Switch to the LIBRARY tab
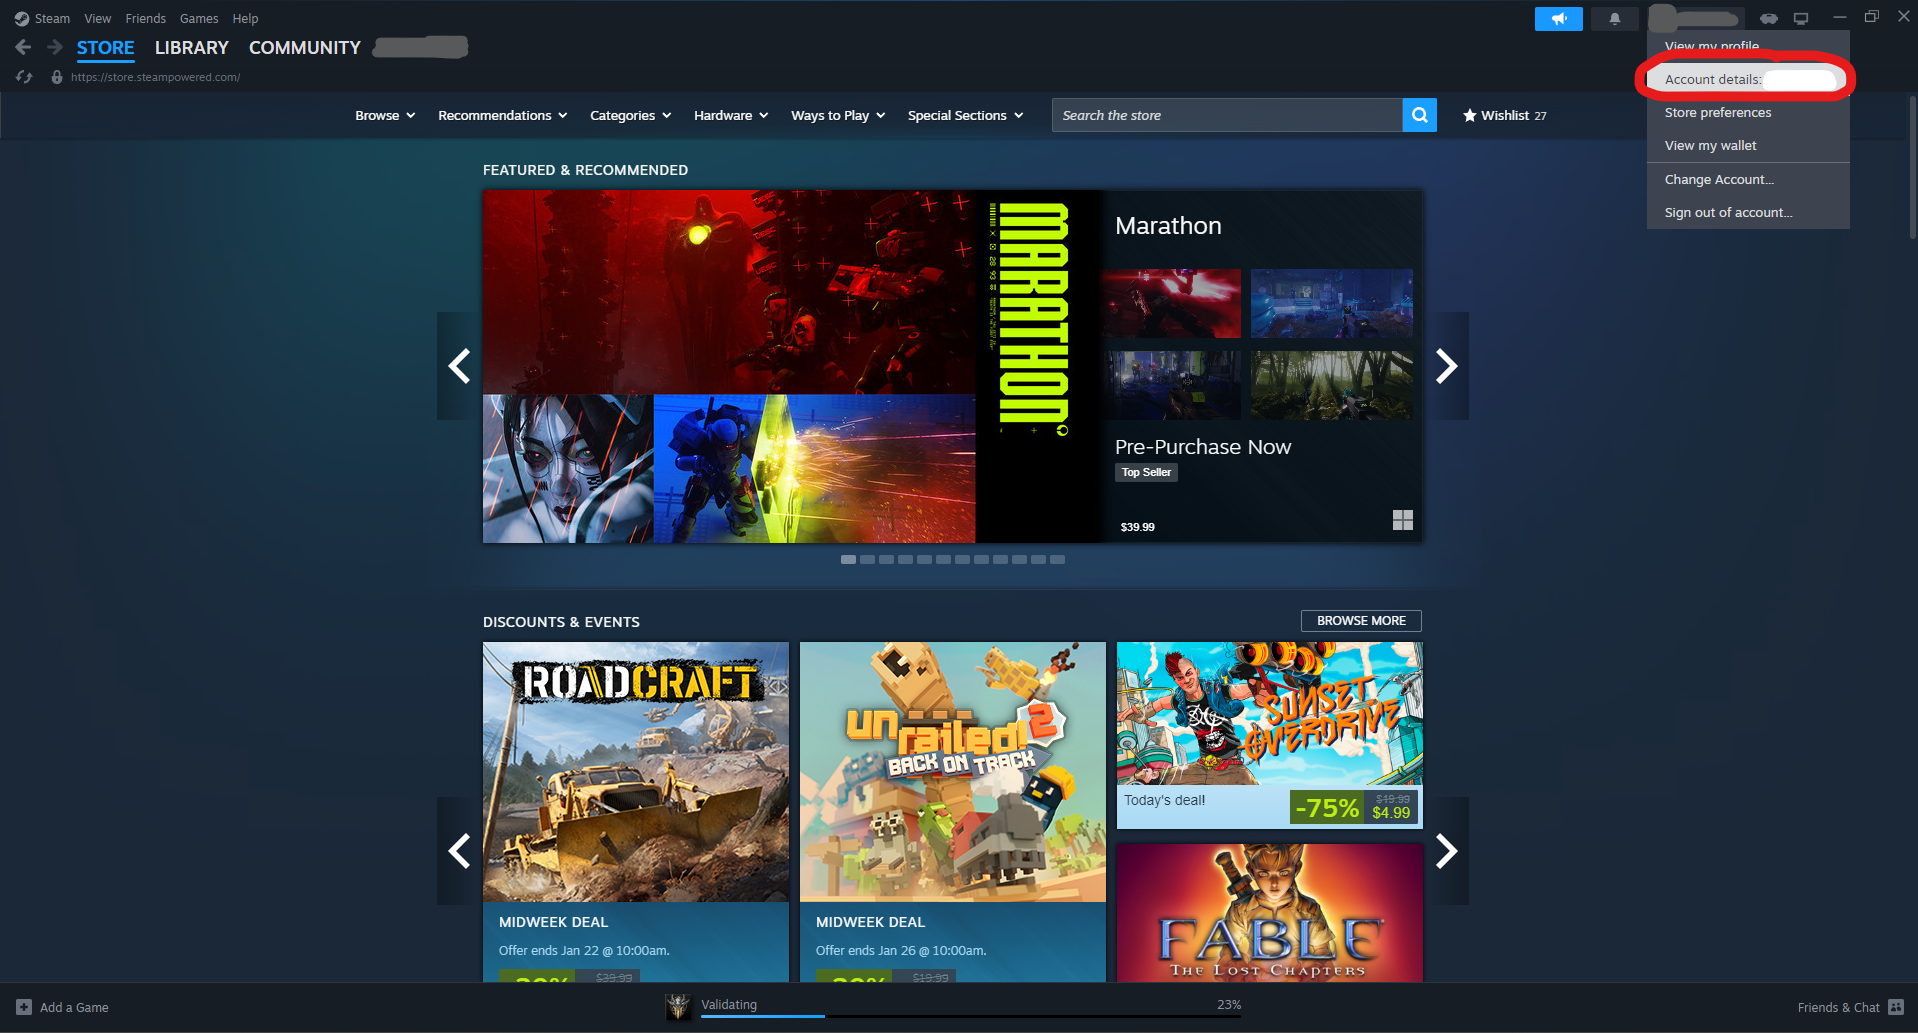The width and height of the screenshot is (1918, 1033). coord(191,47)
